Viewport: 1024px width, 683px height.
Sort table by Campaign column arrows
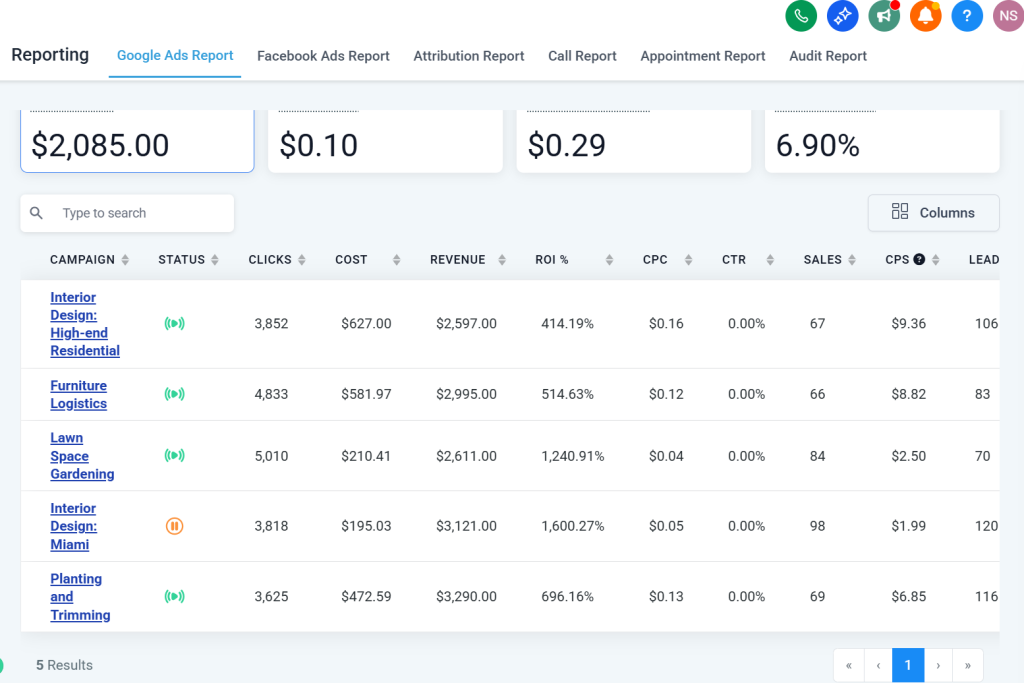[125, 260]
